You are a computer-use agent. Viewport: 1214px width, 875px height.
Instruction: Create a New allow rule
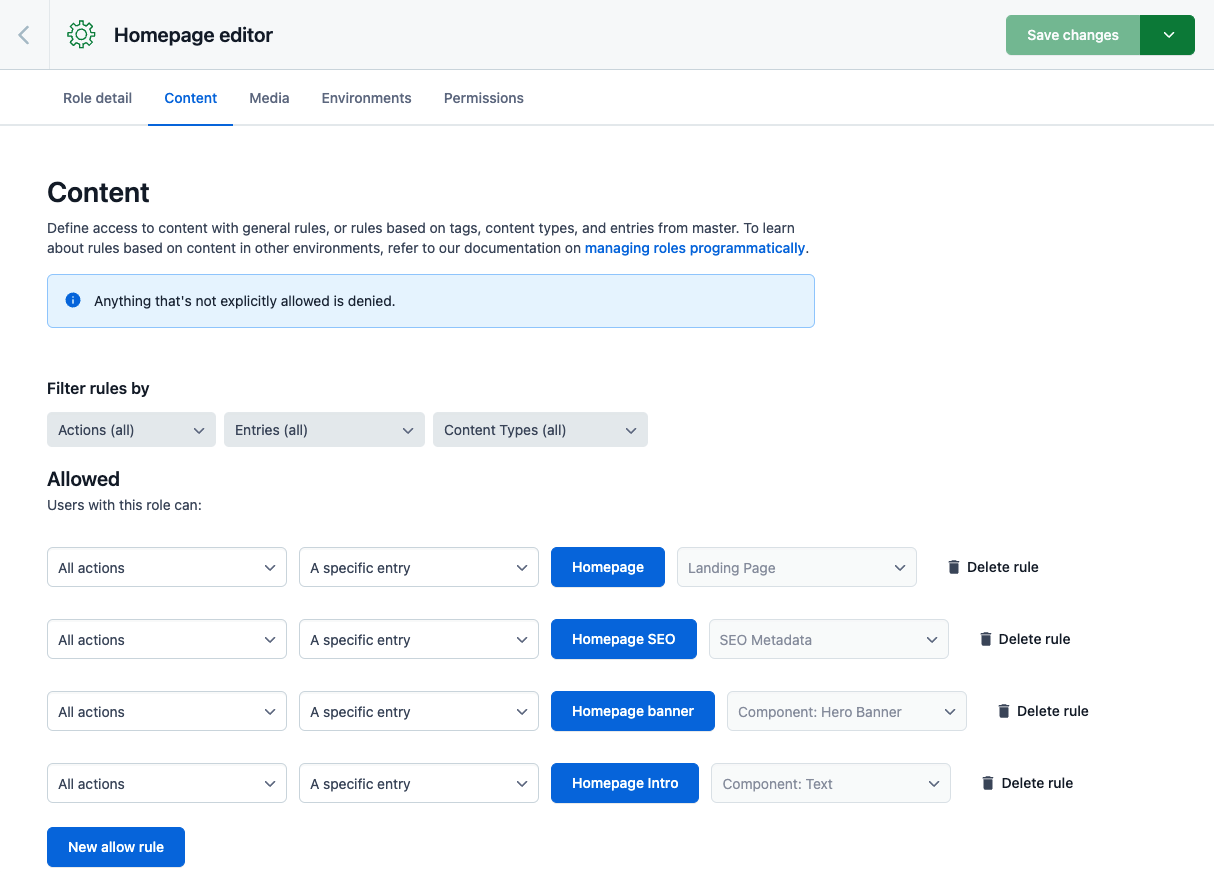click(x=115, y=846)
